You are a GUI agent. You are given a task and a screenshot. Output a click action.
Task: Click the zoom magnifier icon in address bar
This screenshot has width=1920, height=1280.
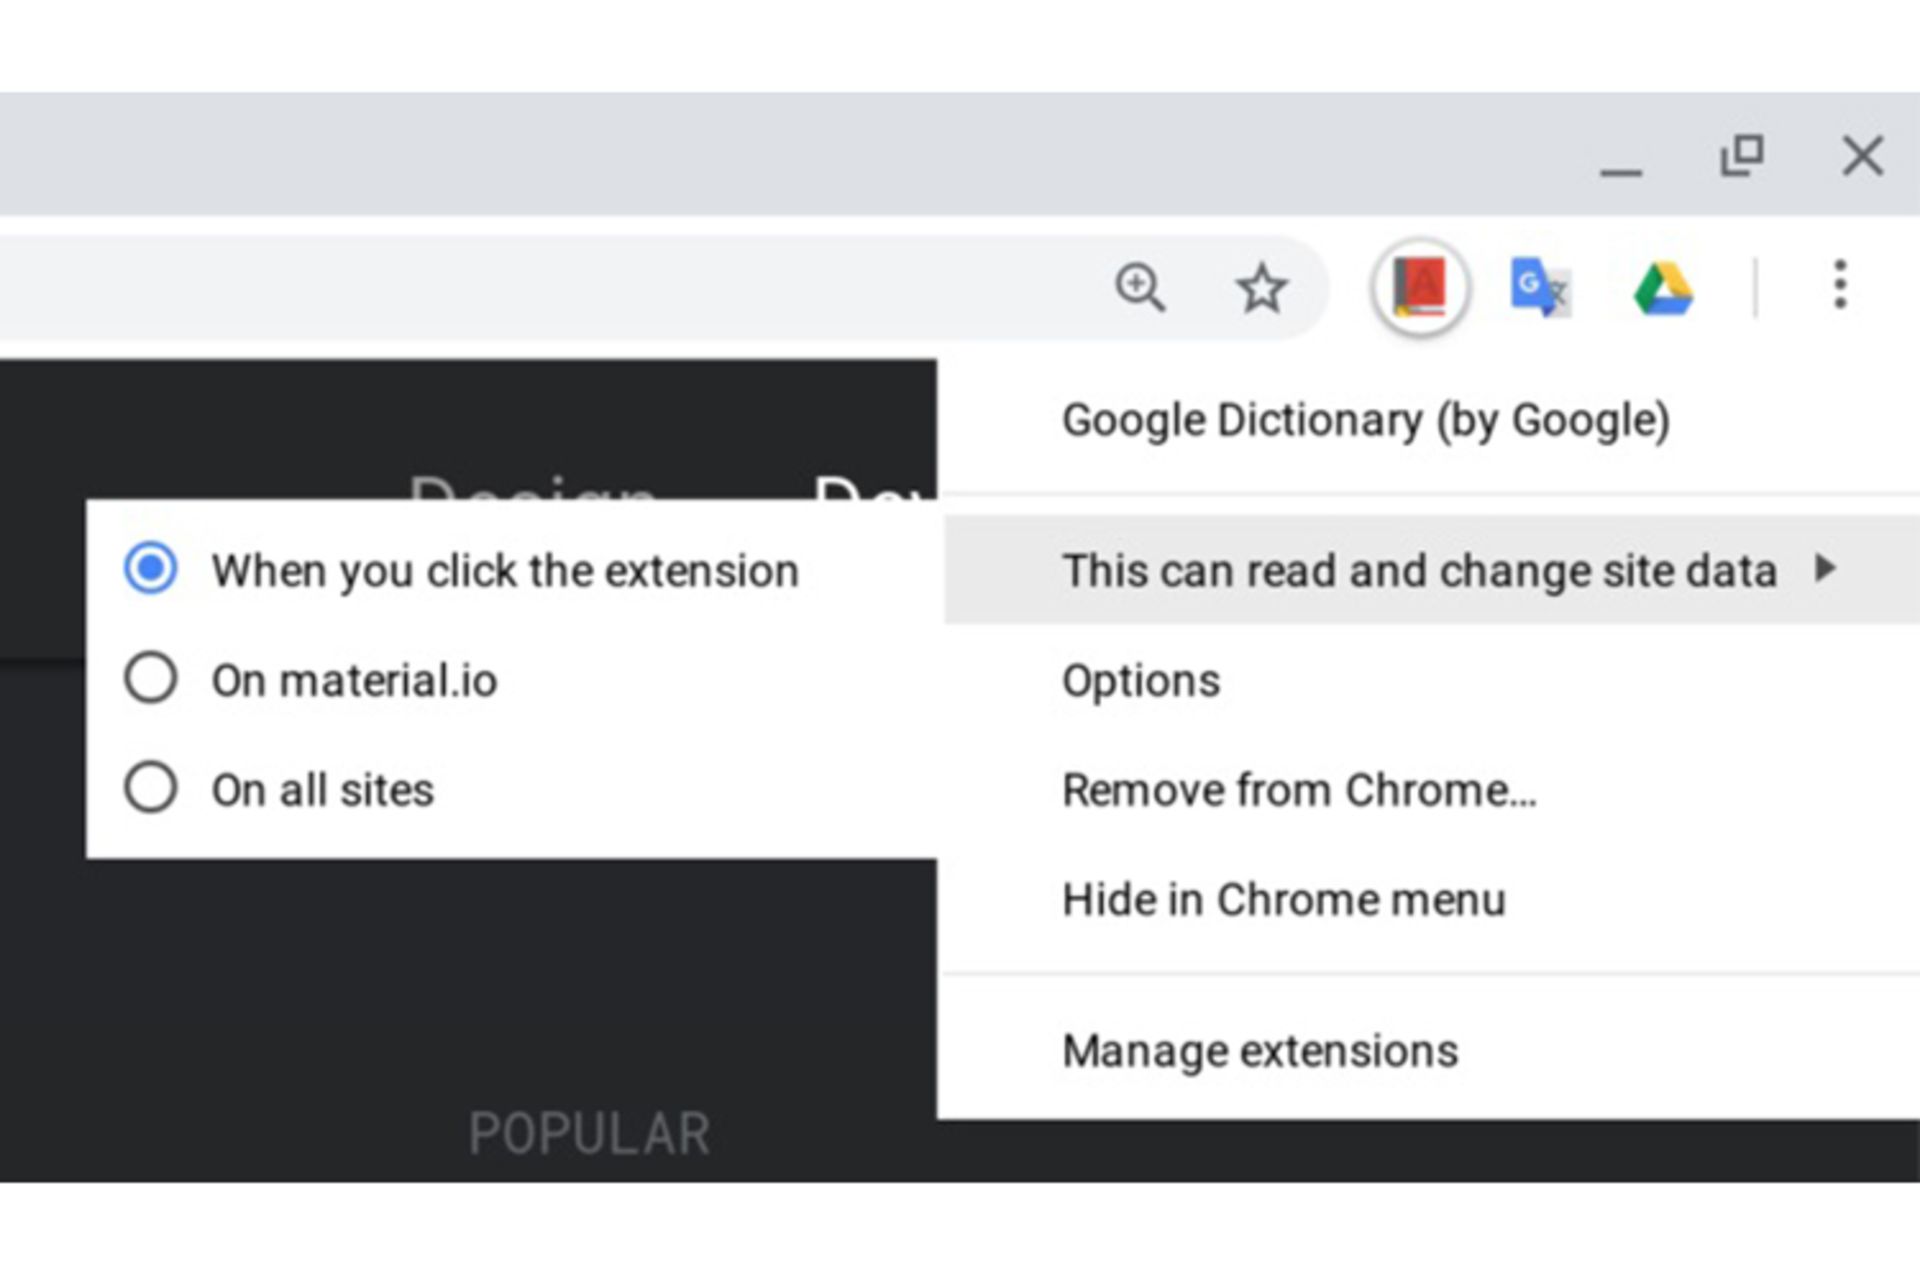(1139, 288)
